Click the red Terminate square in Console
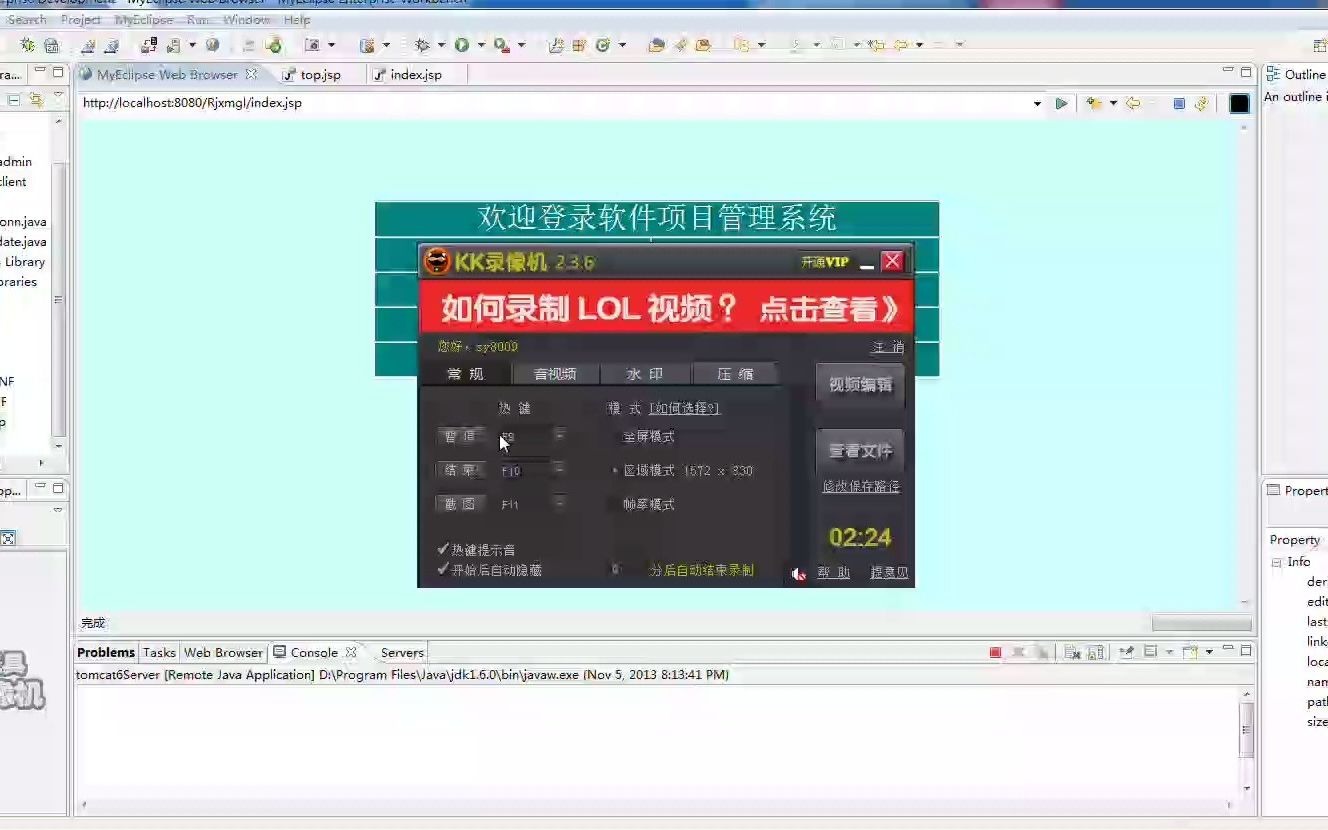This screenshot has width=1328, height=830. [995, 652]
